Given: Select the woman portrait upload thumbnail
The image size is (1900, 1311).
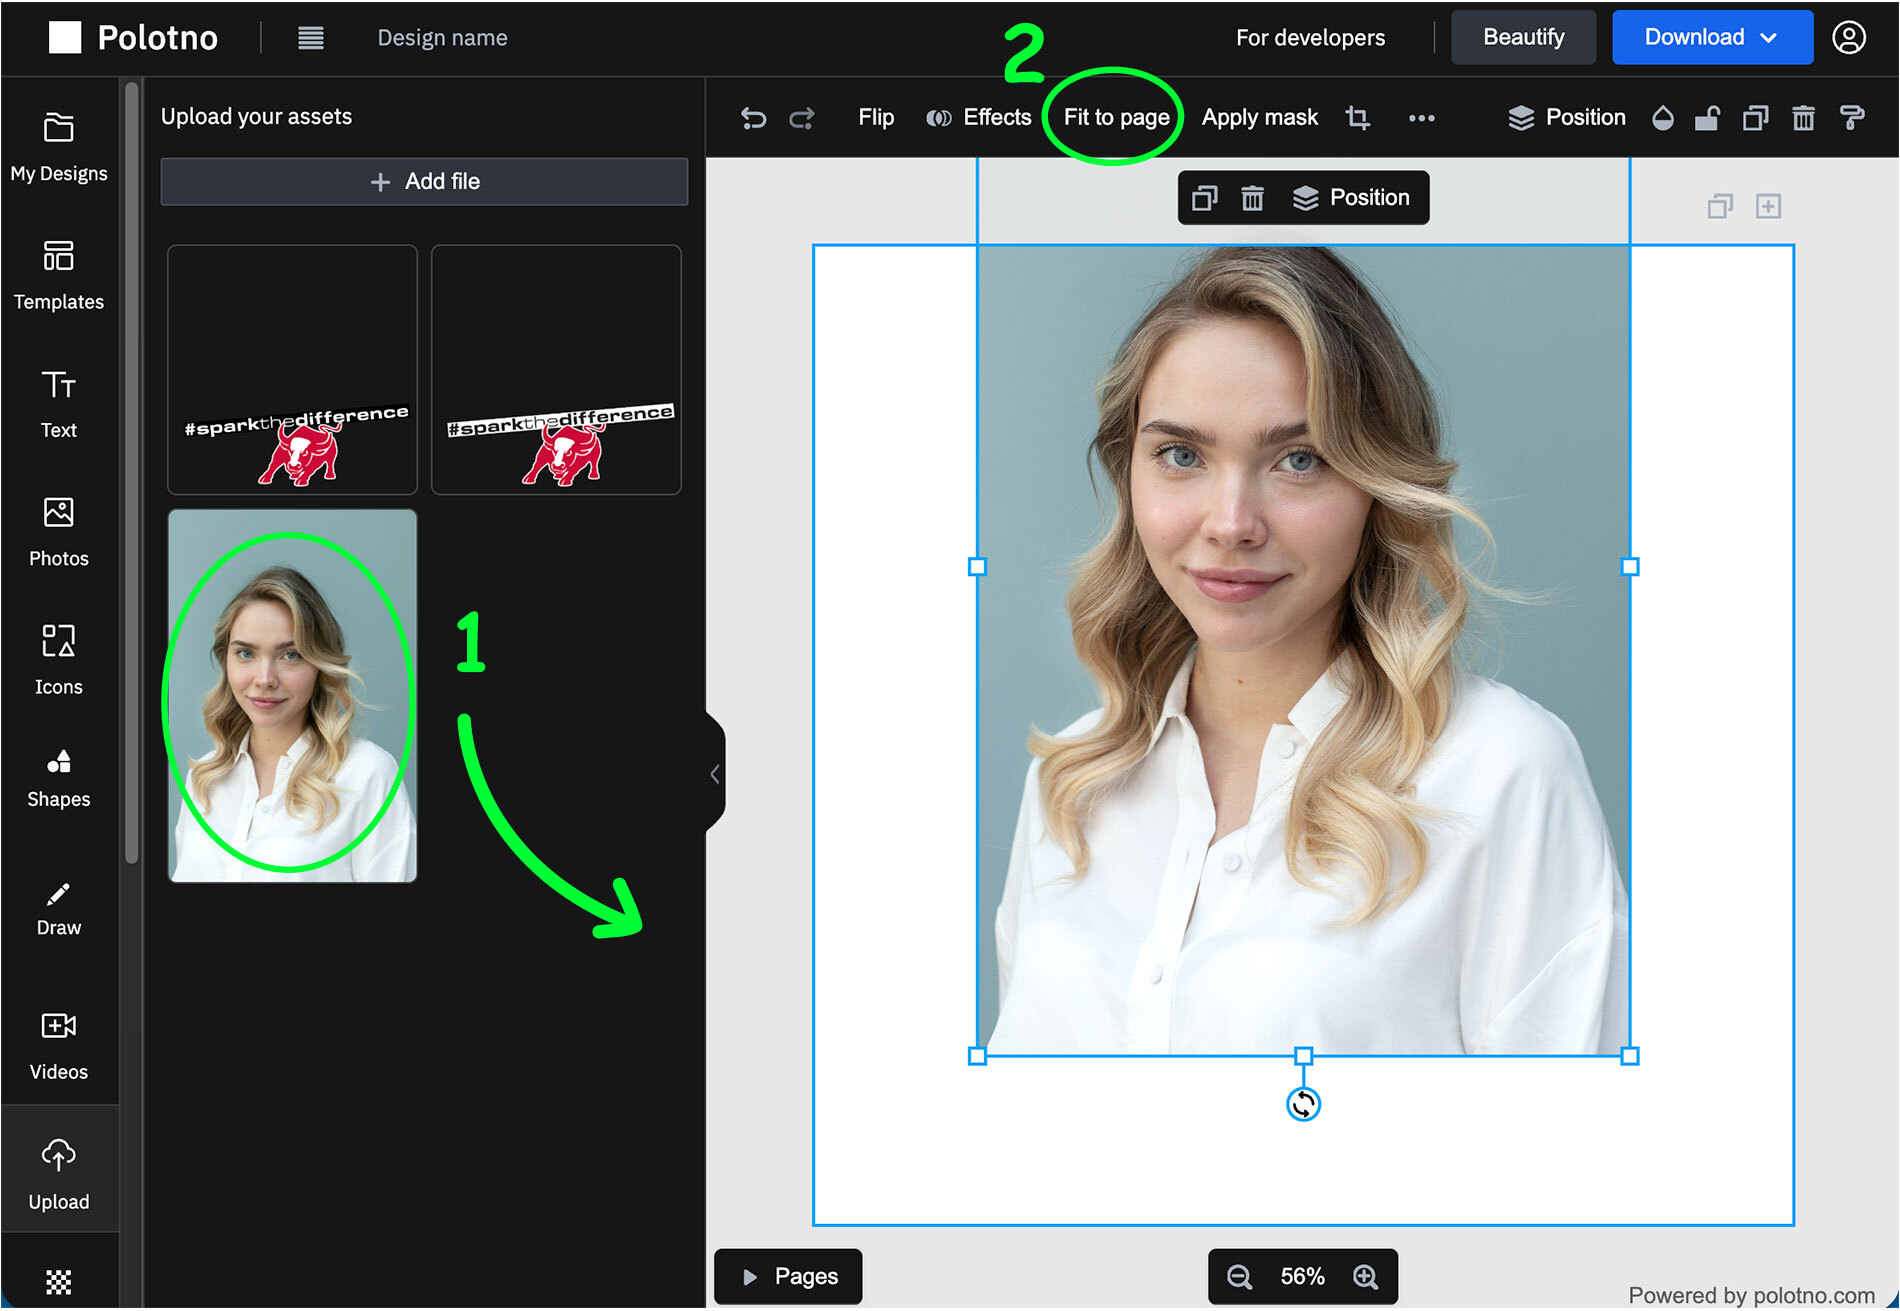Looking at the screenshot, I should coord(292,696).
